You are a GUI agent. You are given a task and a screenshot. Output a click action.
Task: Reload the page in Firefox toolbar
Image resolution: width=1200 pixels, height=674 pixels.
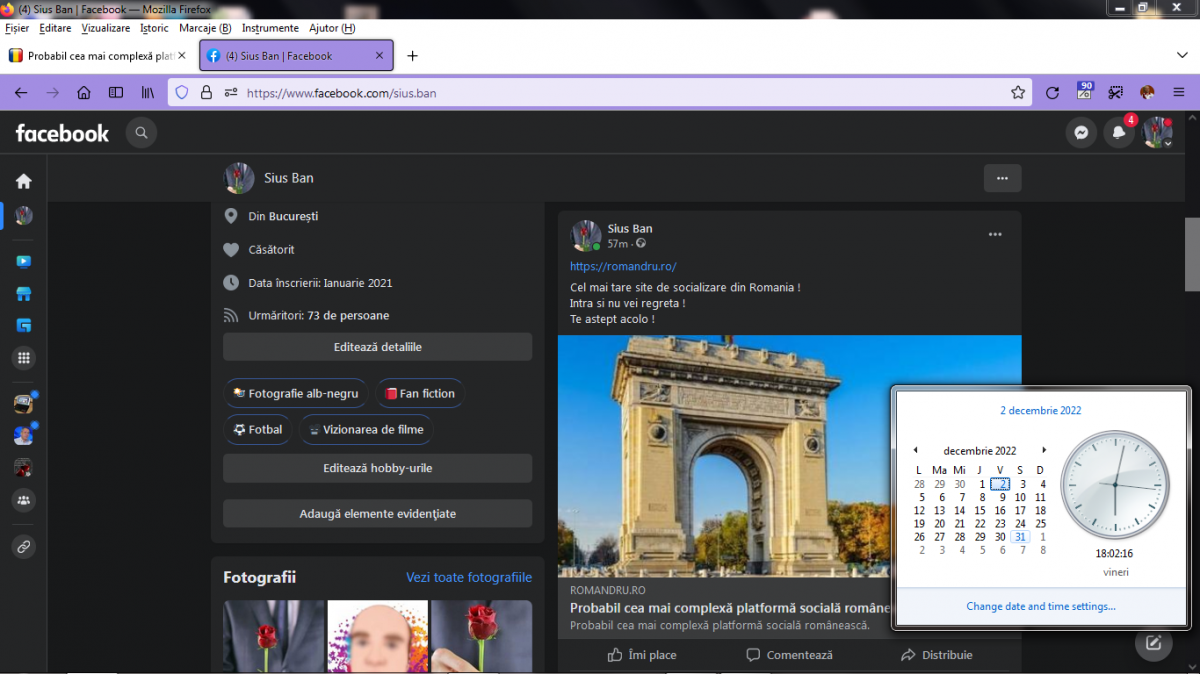click(1052, 93)
